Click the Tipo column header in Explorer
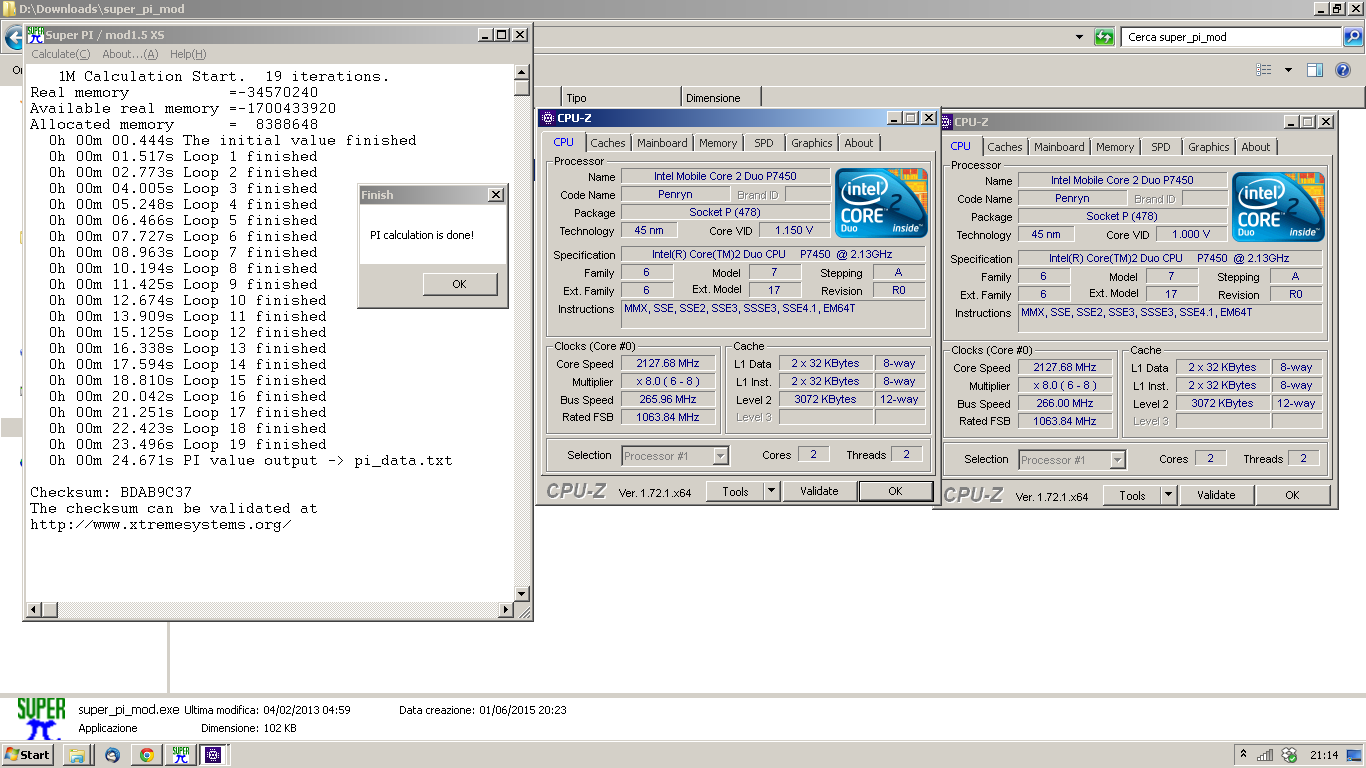This screenshot has width=1366, height=768. [621, 98]
